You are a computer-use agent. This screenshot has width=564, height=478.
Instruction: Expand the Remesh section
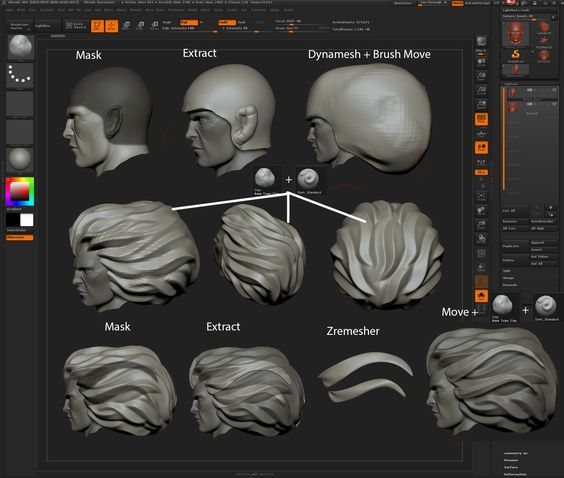(x=509, y=285)
